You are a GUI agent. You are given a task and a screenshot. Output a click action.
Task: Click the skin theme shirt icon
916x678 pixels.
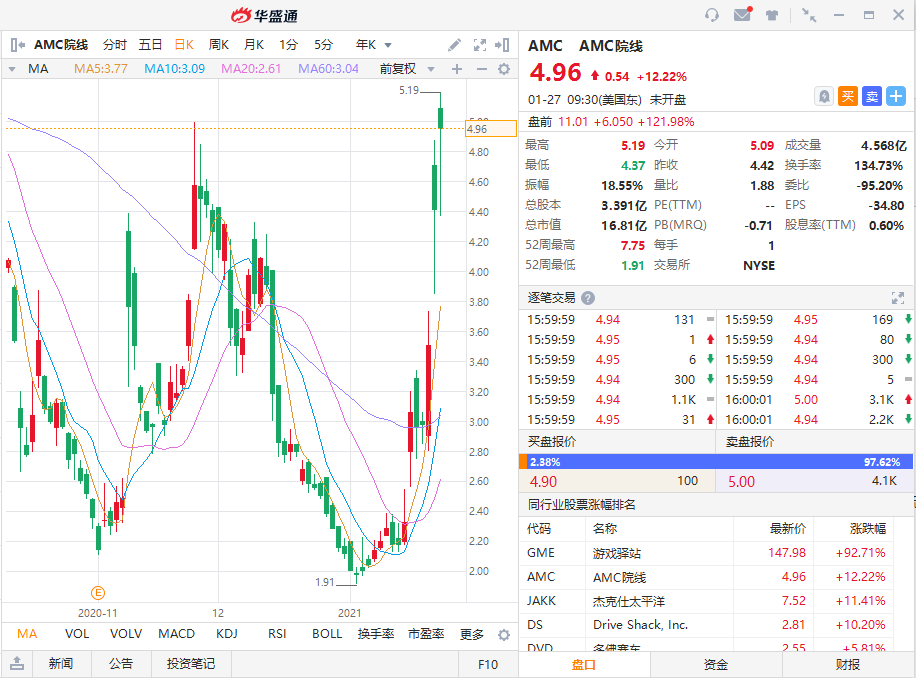point(772,15)
